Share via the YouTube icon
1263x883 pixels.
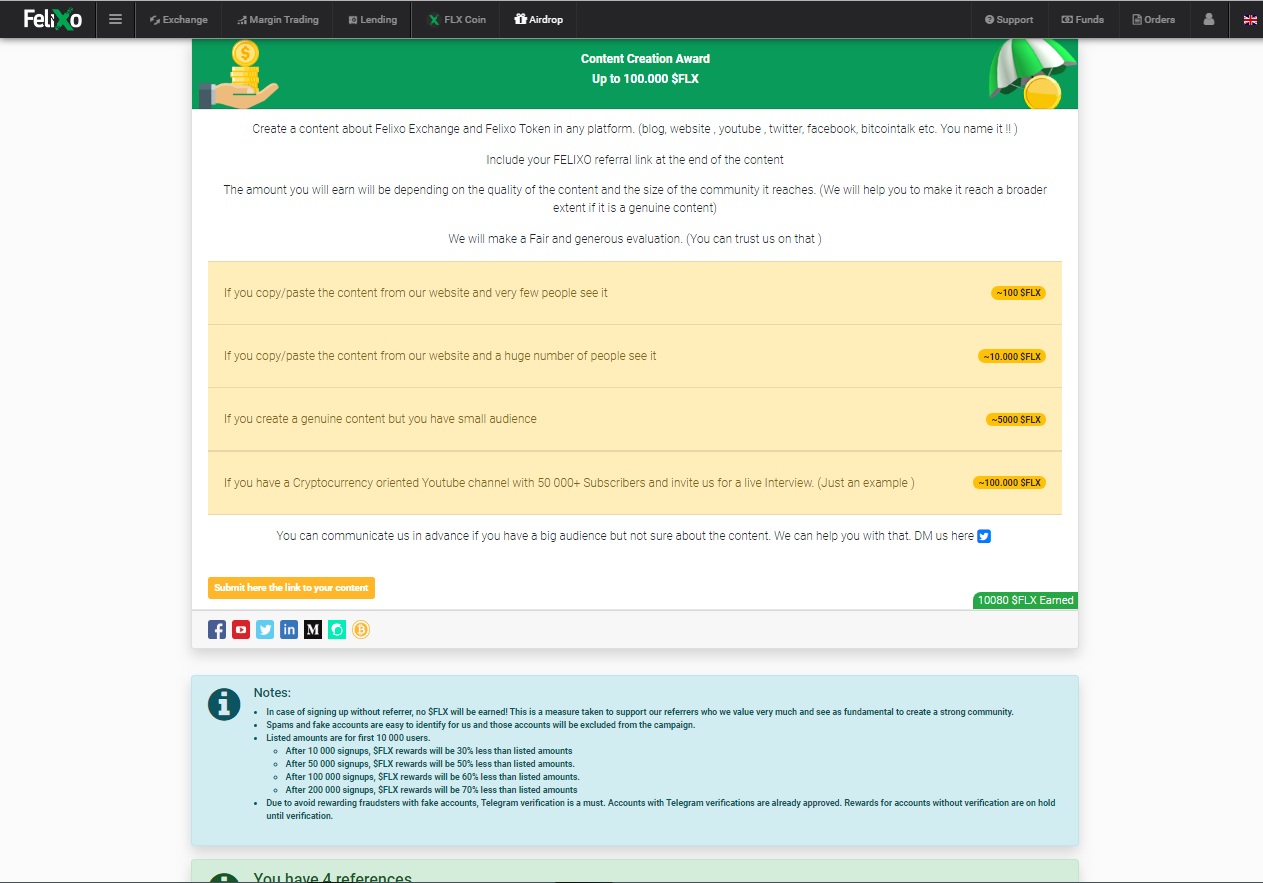pos(241,629)
